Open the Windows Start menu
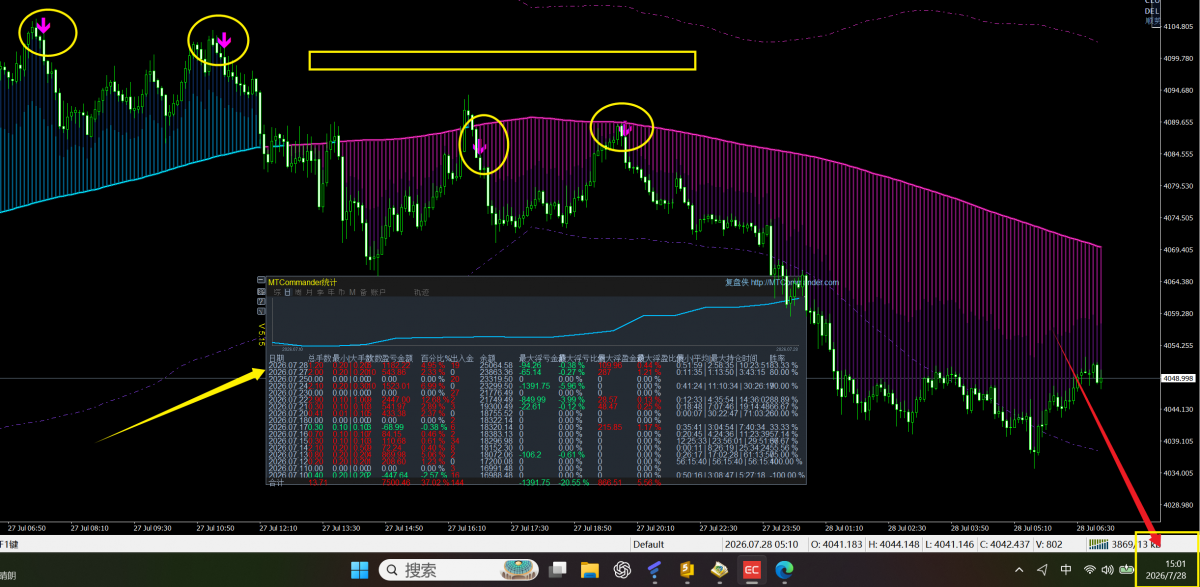 click(x=359, y=570)
